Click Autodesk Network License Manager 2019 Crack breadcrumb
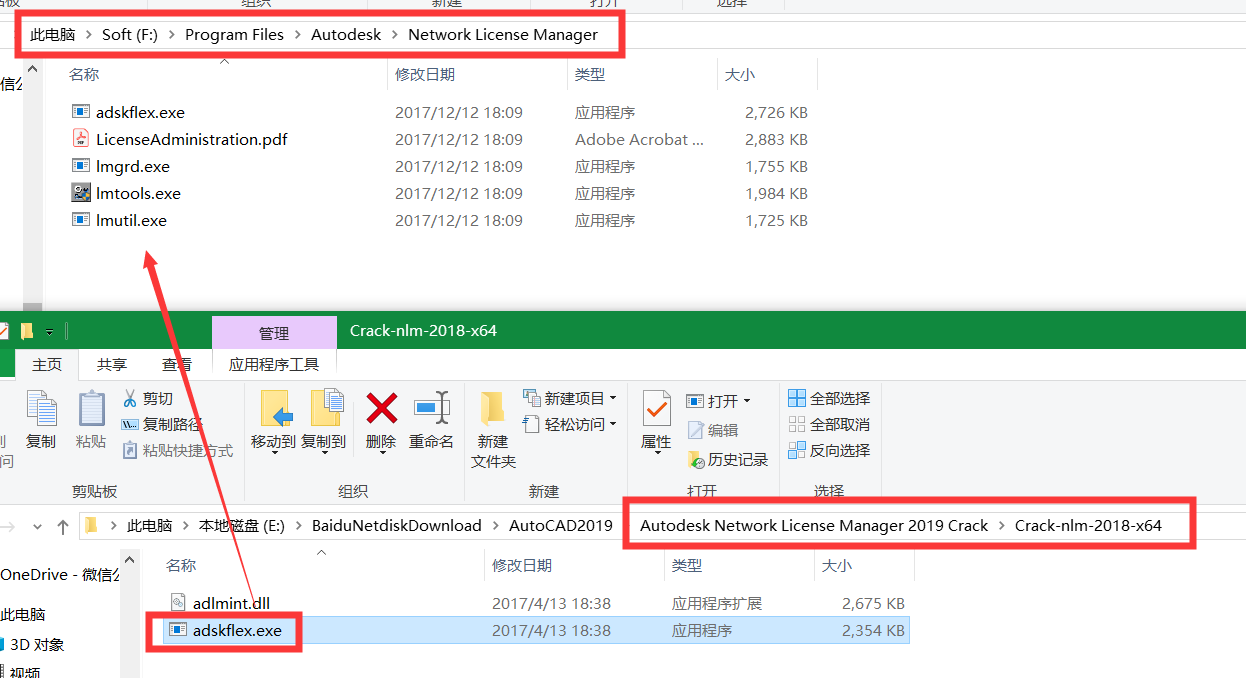The width and height of the screenshot is (1246, 678). tap(814, 525)
